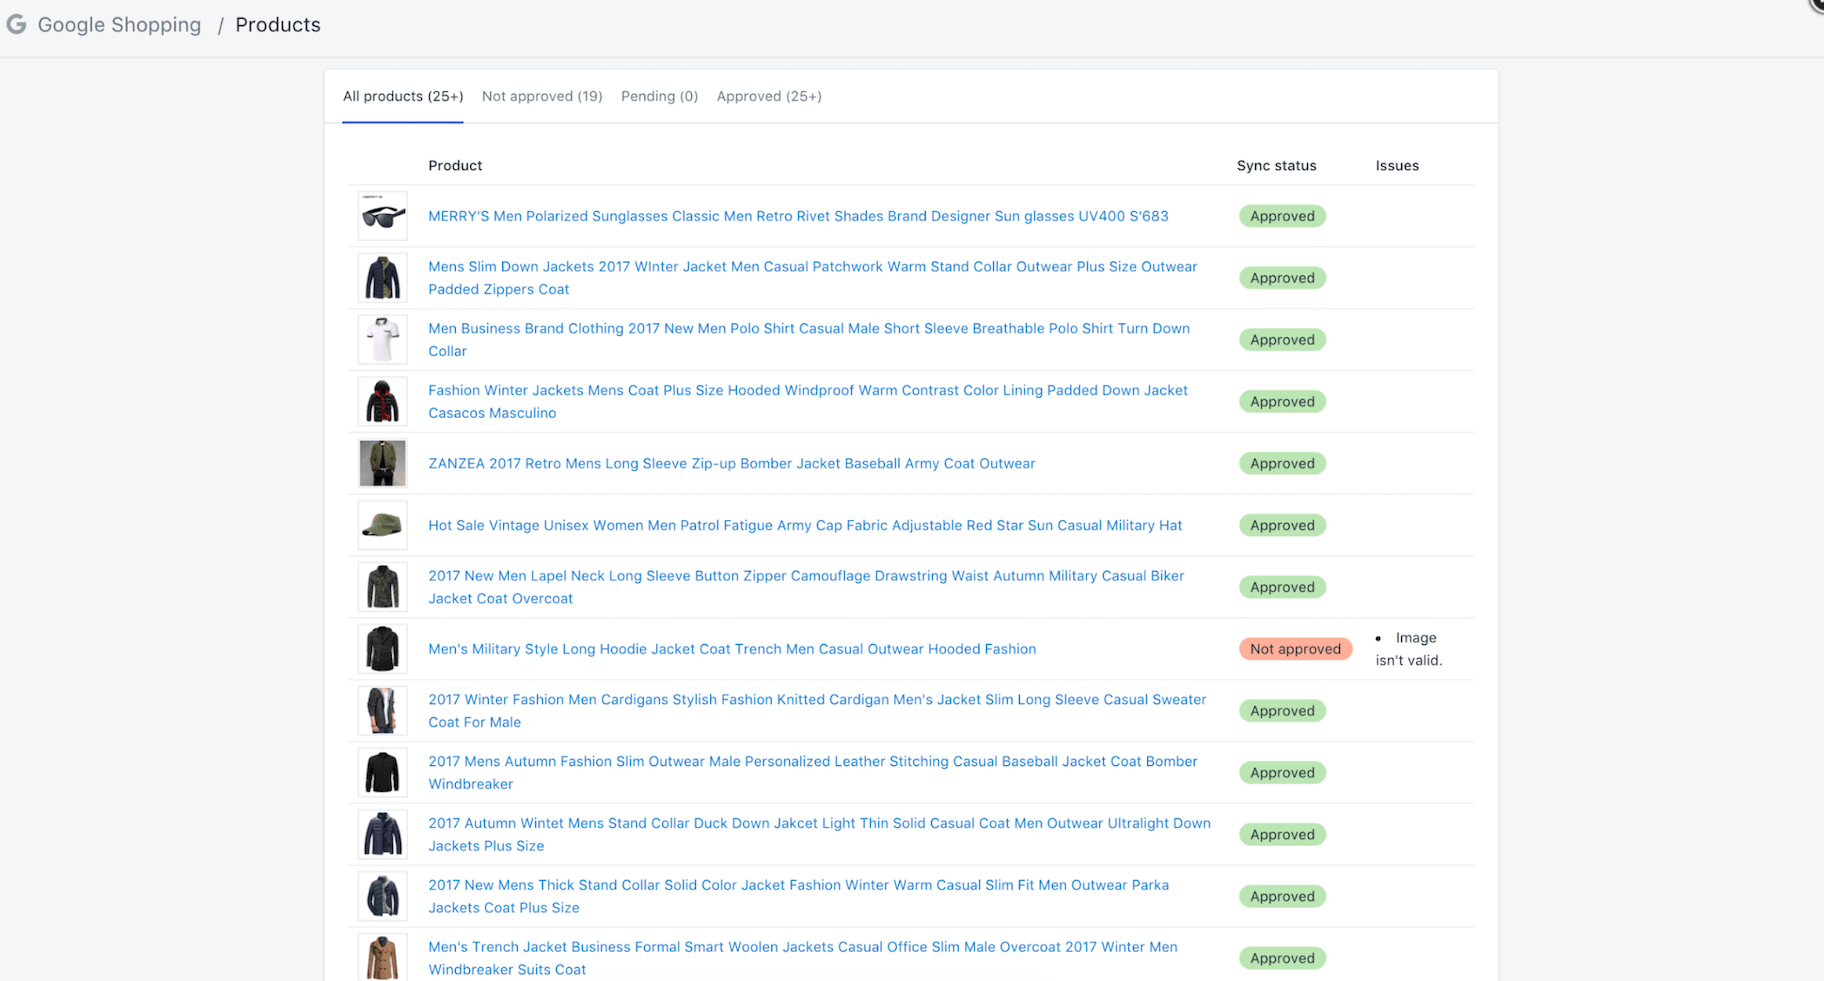
Task: Click the green army cap thumbnail
Action: (x=382, y=526)
